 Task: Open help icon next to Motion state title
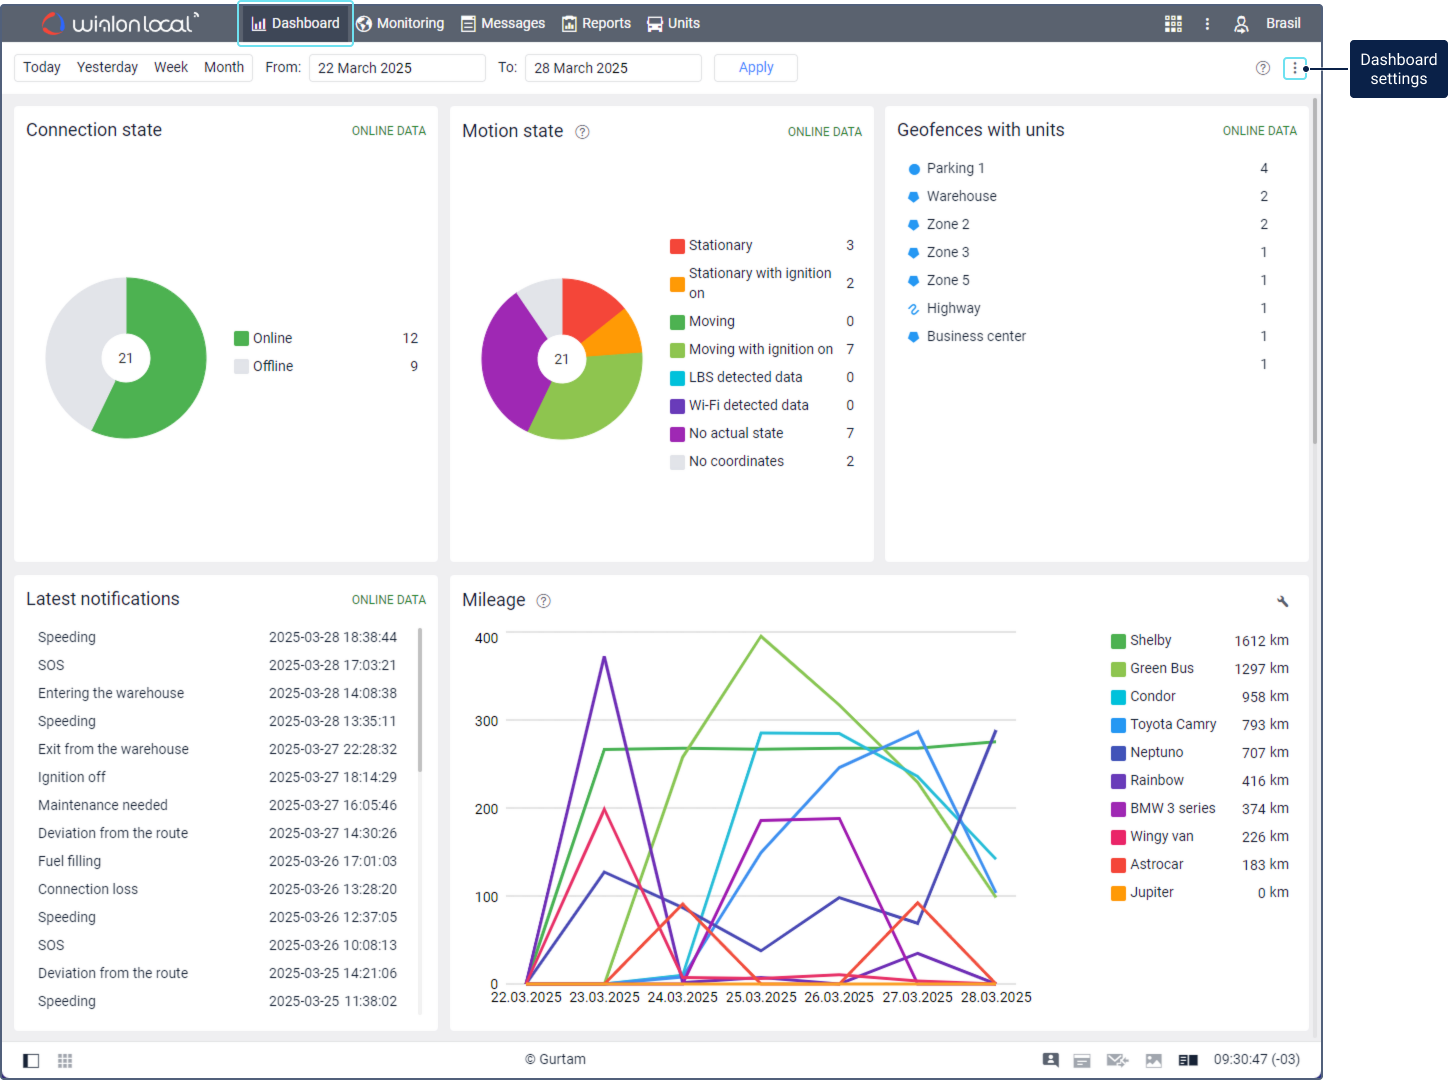(x=582, y=132)
